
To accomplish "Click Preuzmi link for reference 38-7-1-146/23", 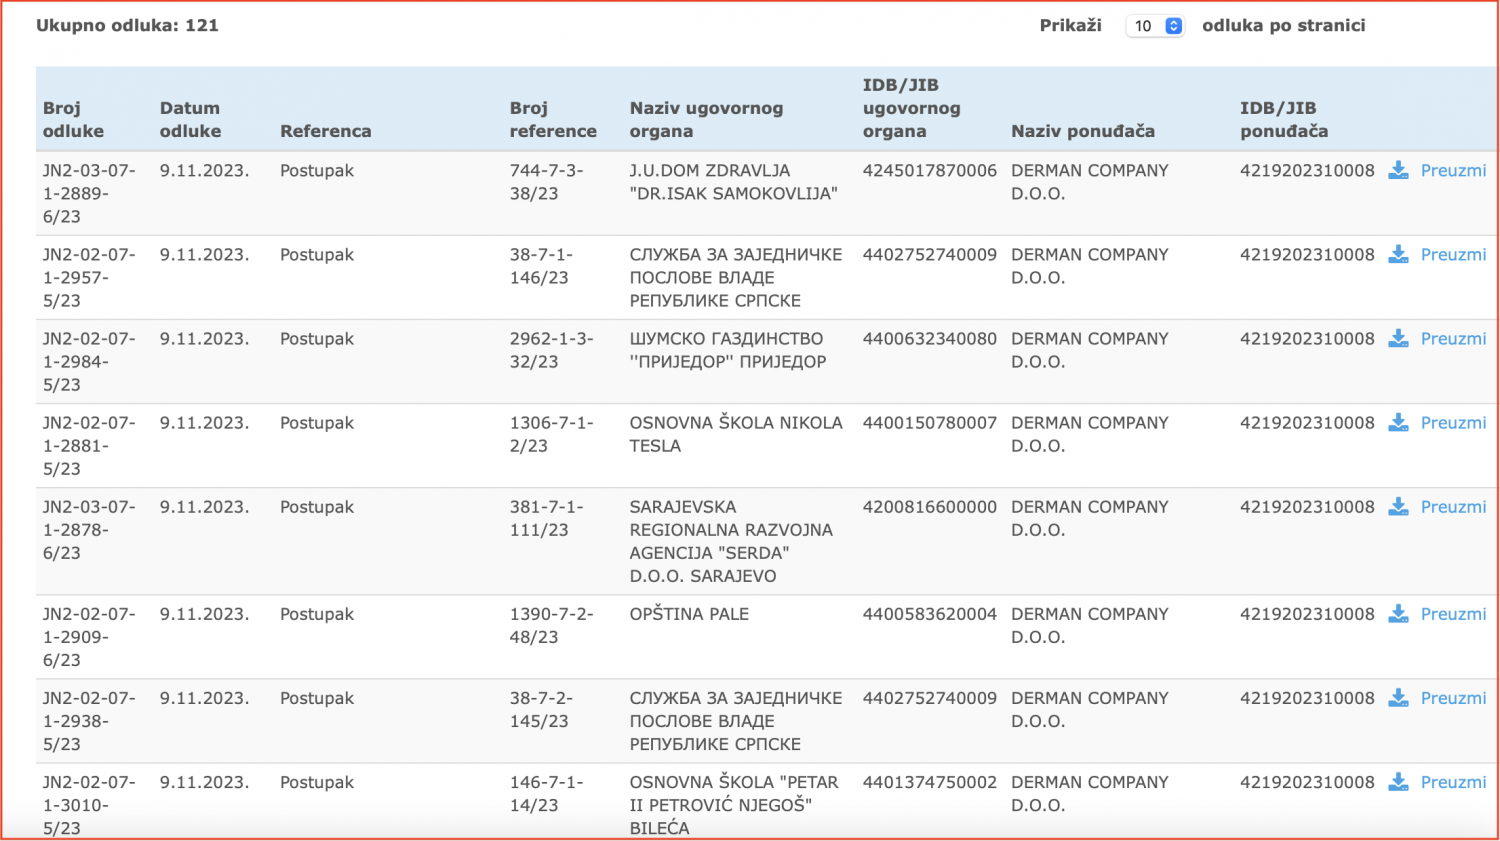I will point(1453,255).
